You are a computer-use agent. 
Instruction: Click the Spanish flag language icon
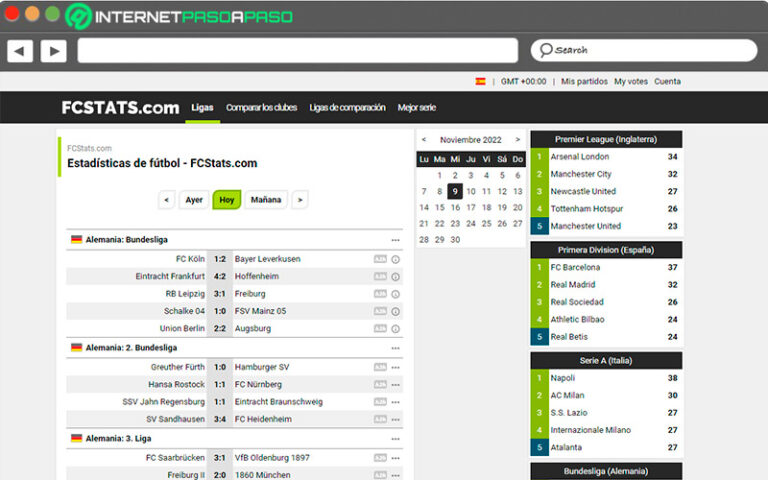coord(481,81)
